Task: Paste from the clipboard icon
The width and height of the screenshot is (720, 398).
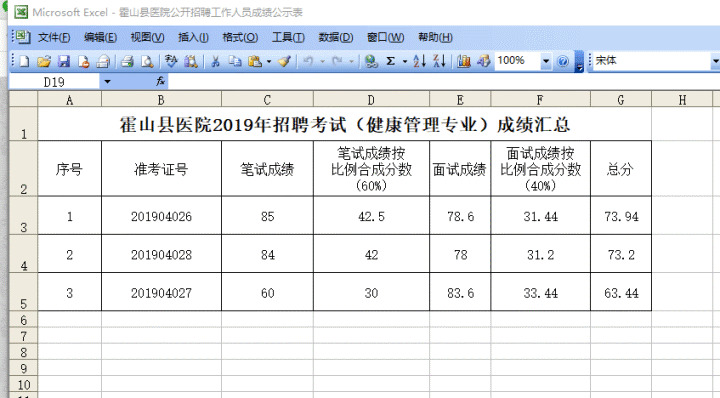Action: 254,61
